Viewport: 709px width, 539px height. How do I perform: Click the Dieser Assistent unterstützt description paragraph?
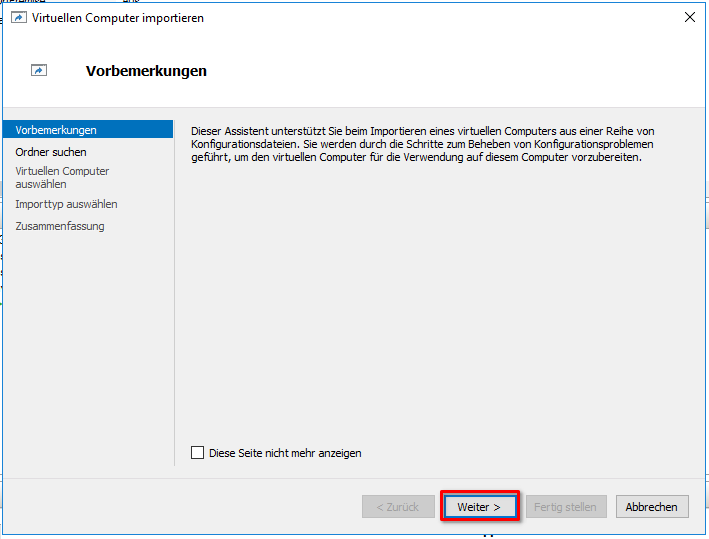[x=420, y=145]
